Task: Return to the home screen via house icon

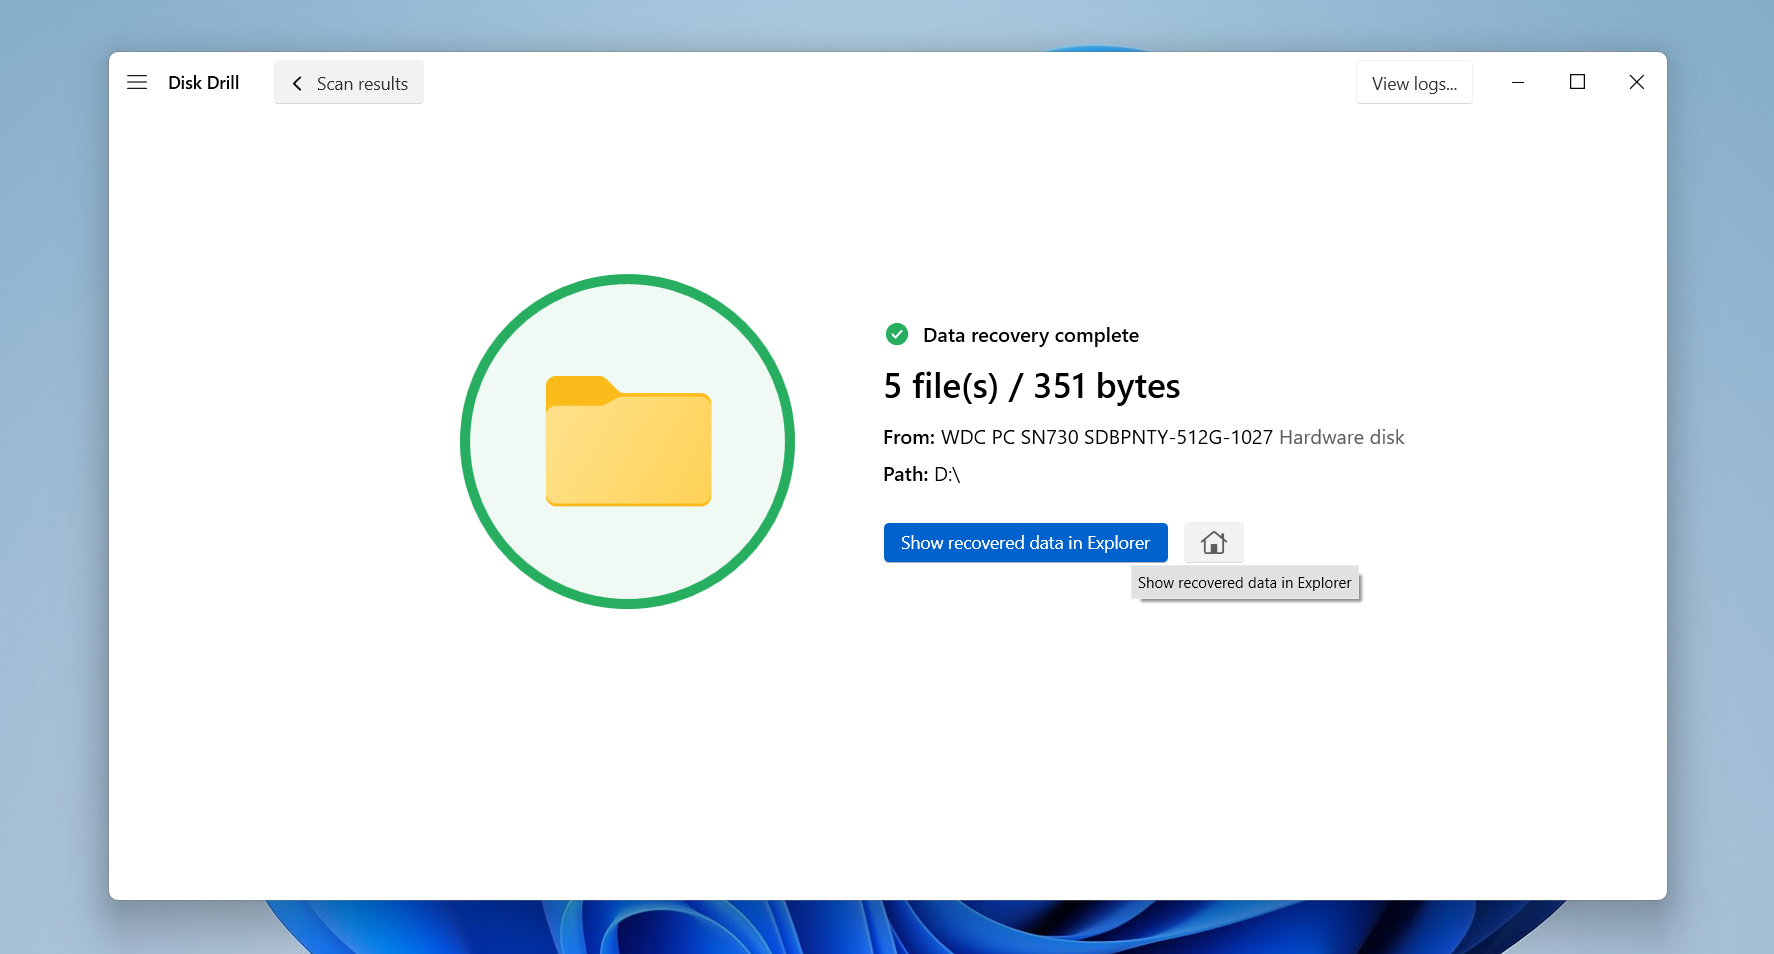Action: [1214, 543]
